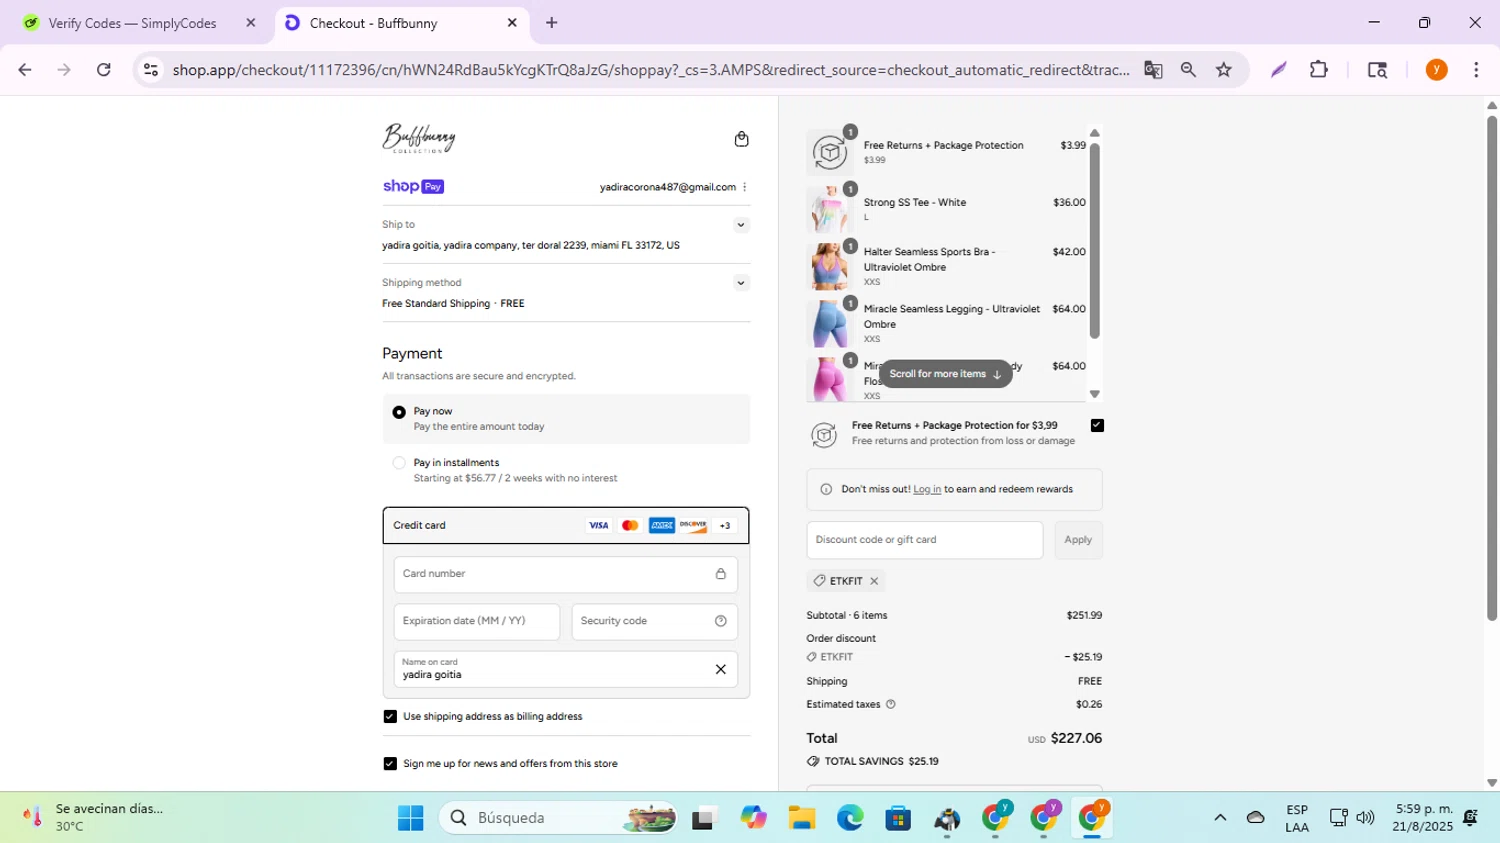The width and height of the screenshot is (1500, 843).
Task: Show hidden system tray icons
Action: coord(1220,818)
